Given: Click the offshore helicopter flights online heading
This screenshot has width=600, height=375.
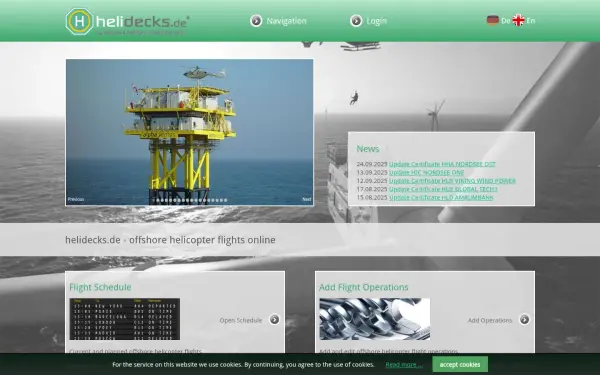Looking at the screenshot, I should click(x=170, y=240).
